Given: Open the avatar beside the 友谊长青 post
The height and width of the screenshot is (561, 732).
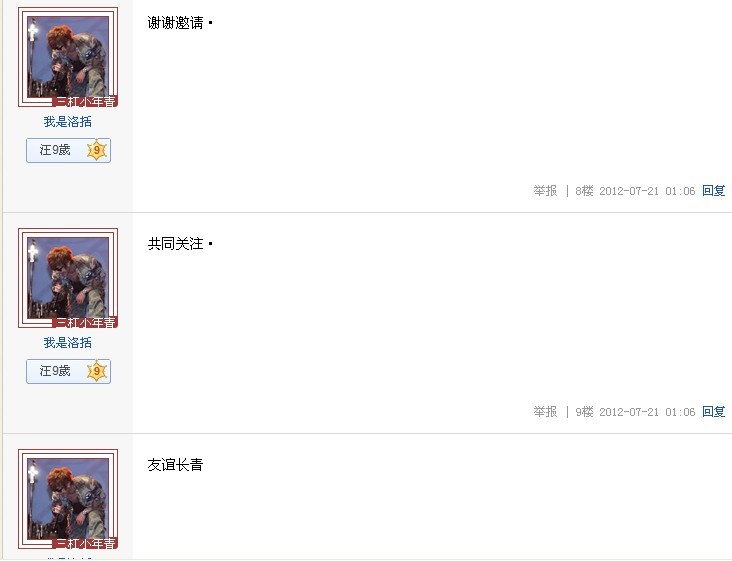Looking at the screenshot, I should coord(68,499).
